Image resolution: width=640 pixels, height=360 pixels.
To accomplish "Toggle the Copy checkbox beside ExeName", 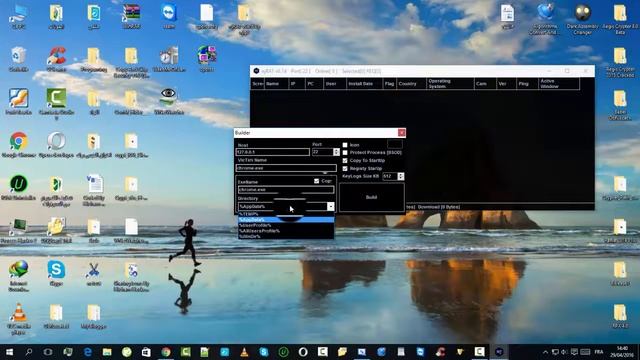I will point(316,181).
